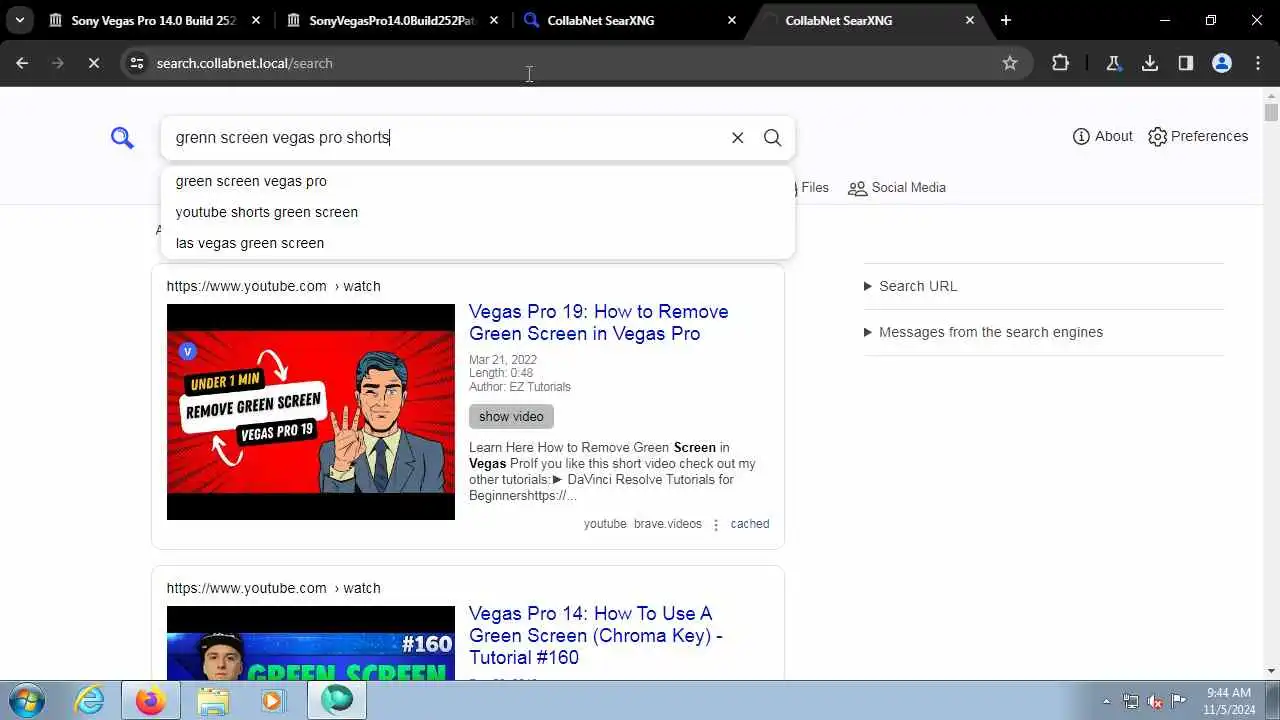
Task: Open browser extensions puzzle icon
Action: coord(1061,63)
